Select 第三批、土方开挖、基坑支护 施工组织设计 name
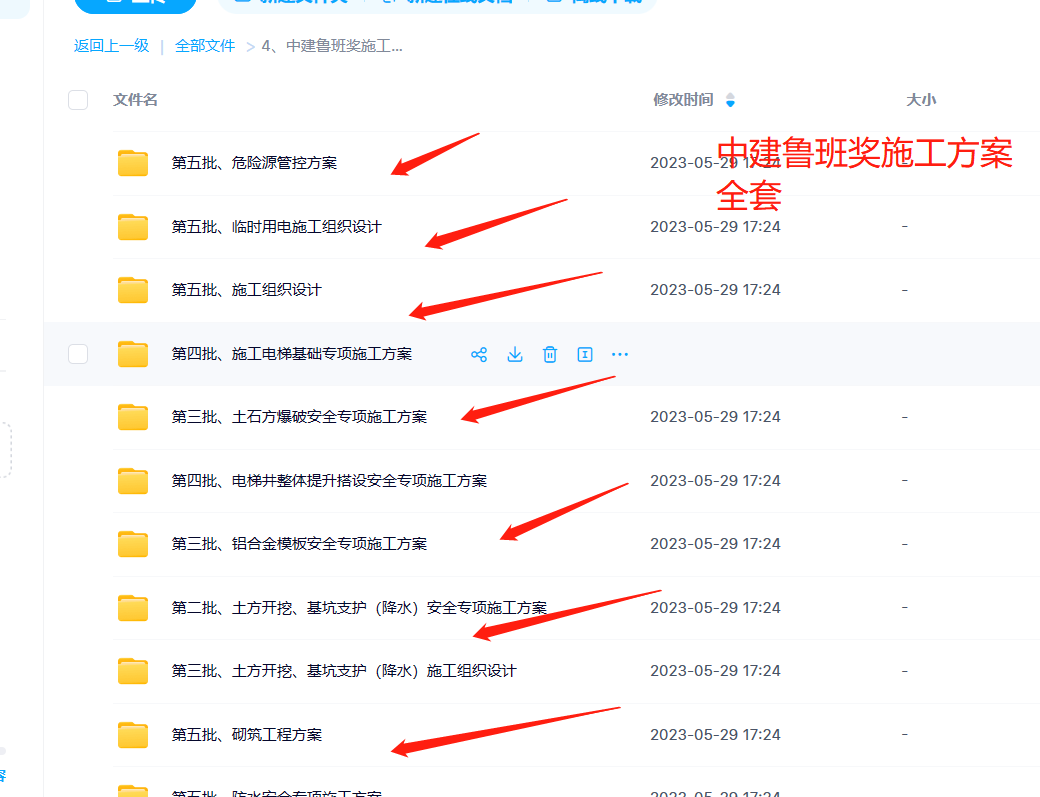 click(344, 671)
